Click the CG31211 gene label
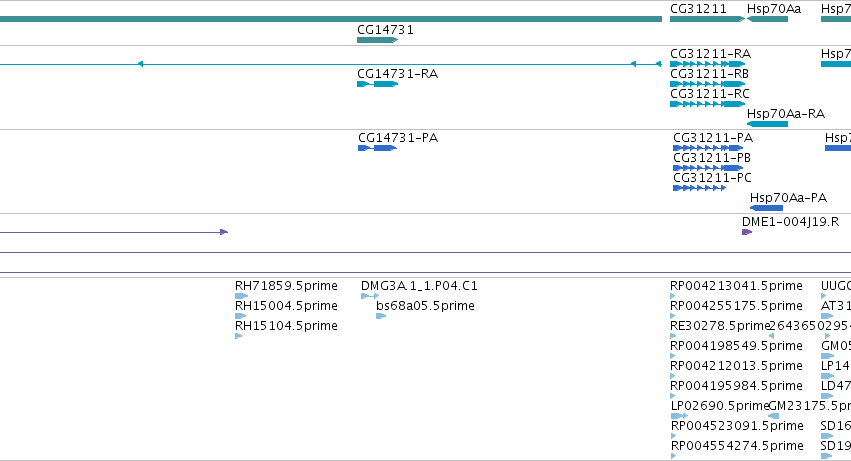851x461 pixels. point(698,9)
